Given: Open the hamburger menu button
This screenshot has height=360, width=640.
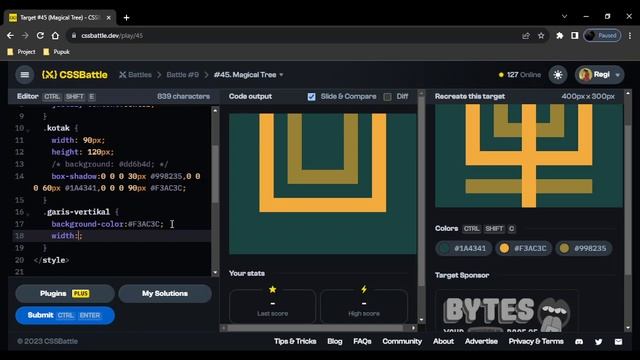Looking at the screenshot, I should tap(24, 75).
